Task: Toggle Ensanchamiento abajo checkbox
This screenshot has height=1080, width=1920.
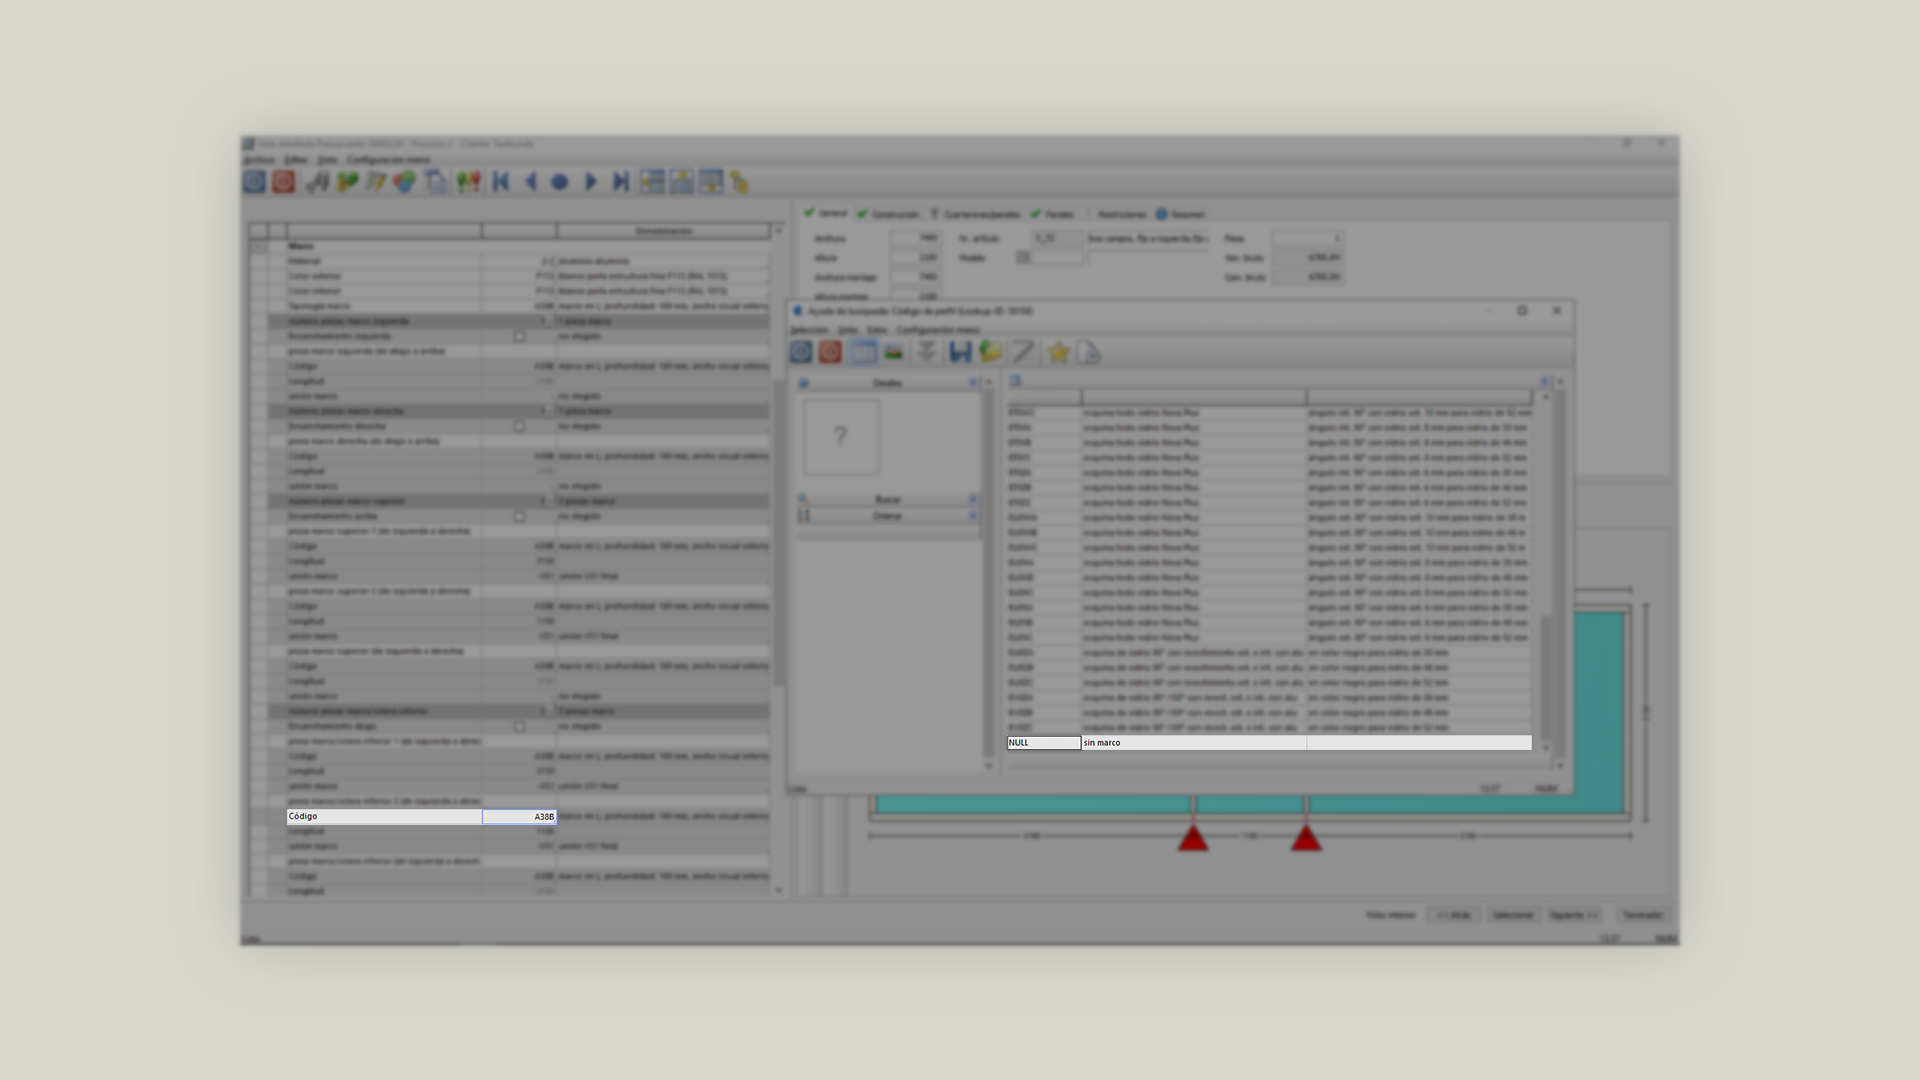Action: click(519, 727)
